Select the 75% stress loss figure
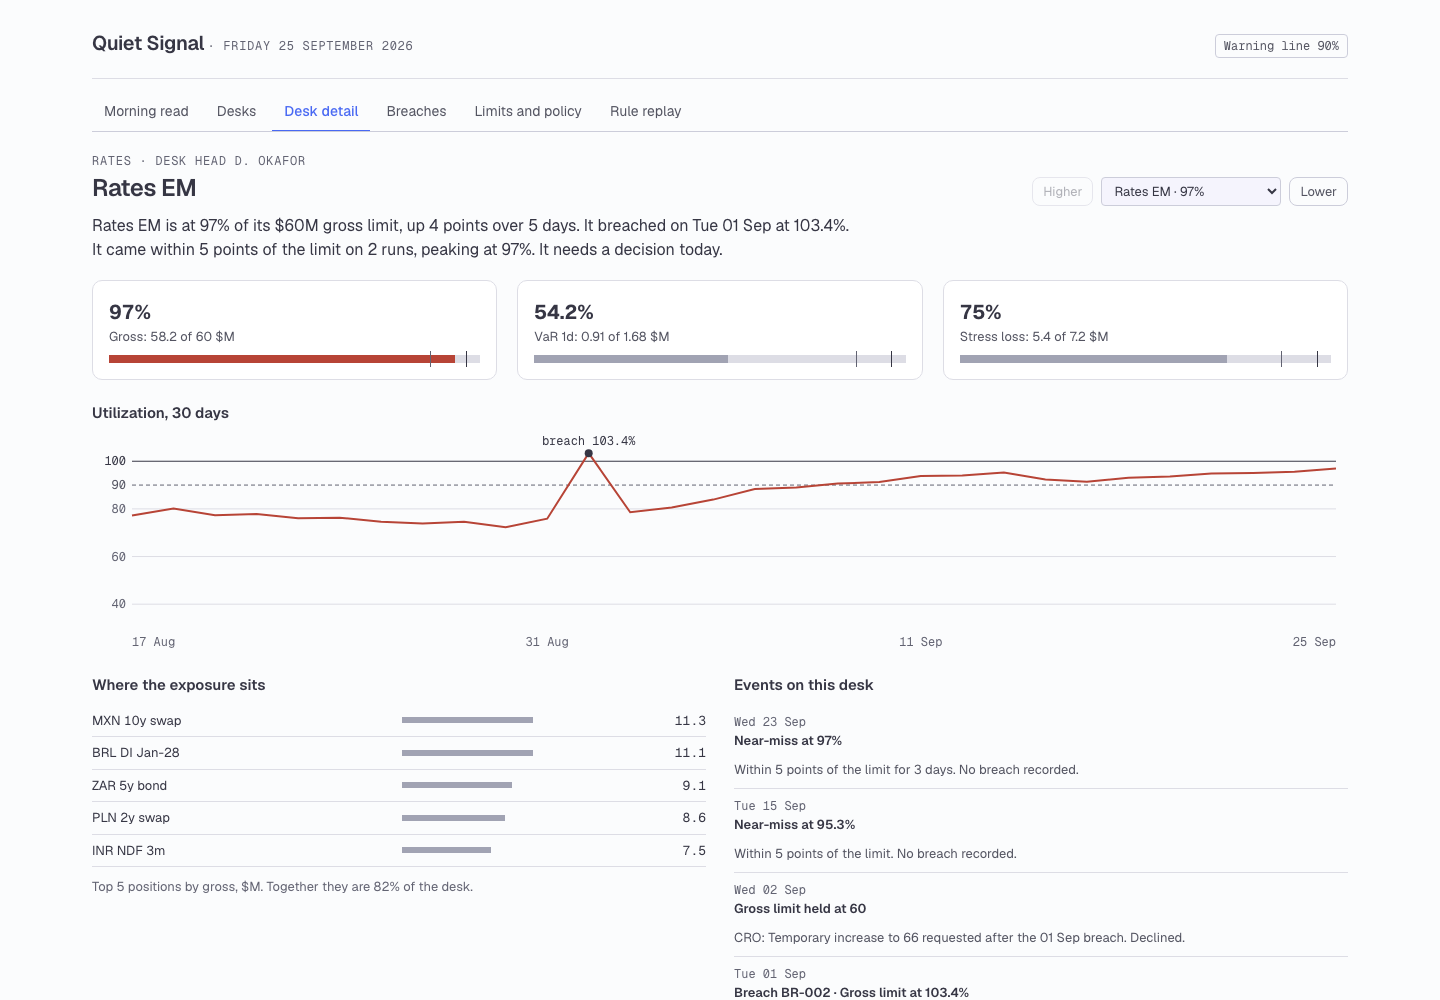 (980, 312)
